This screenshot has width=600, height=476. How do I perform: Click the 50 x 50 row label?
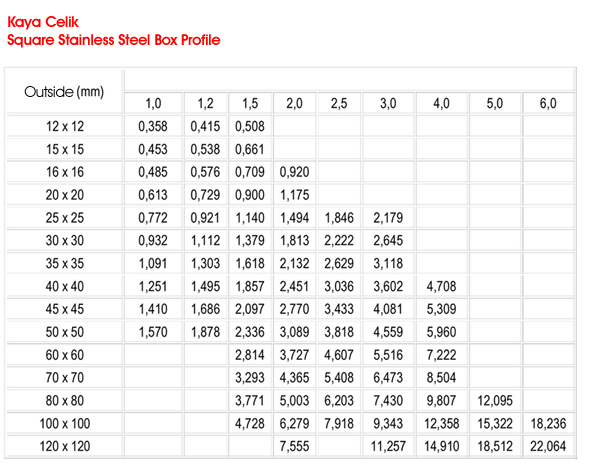(64, 331)
